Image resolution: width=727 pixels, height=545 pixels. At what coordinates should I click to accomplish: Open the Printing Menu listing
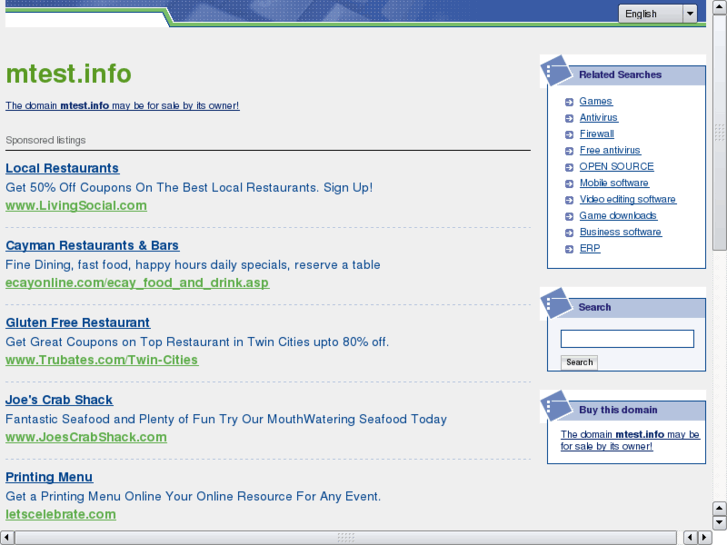pos(49,477)
